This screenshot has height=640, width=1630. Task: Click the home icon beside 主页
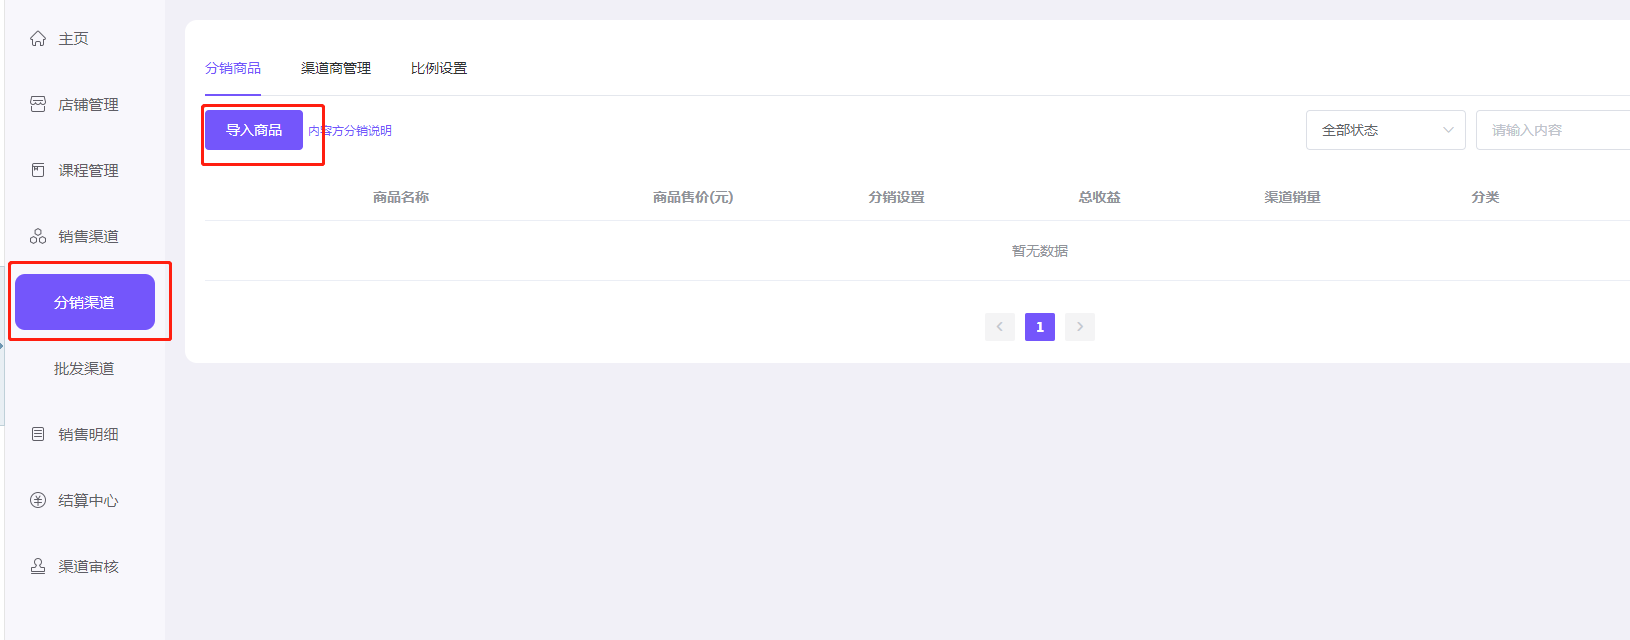pos(38,39)
